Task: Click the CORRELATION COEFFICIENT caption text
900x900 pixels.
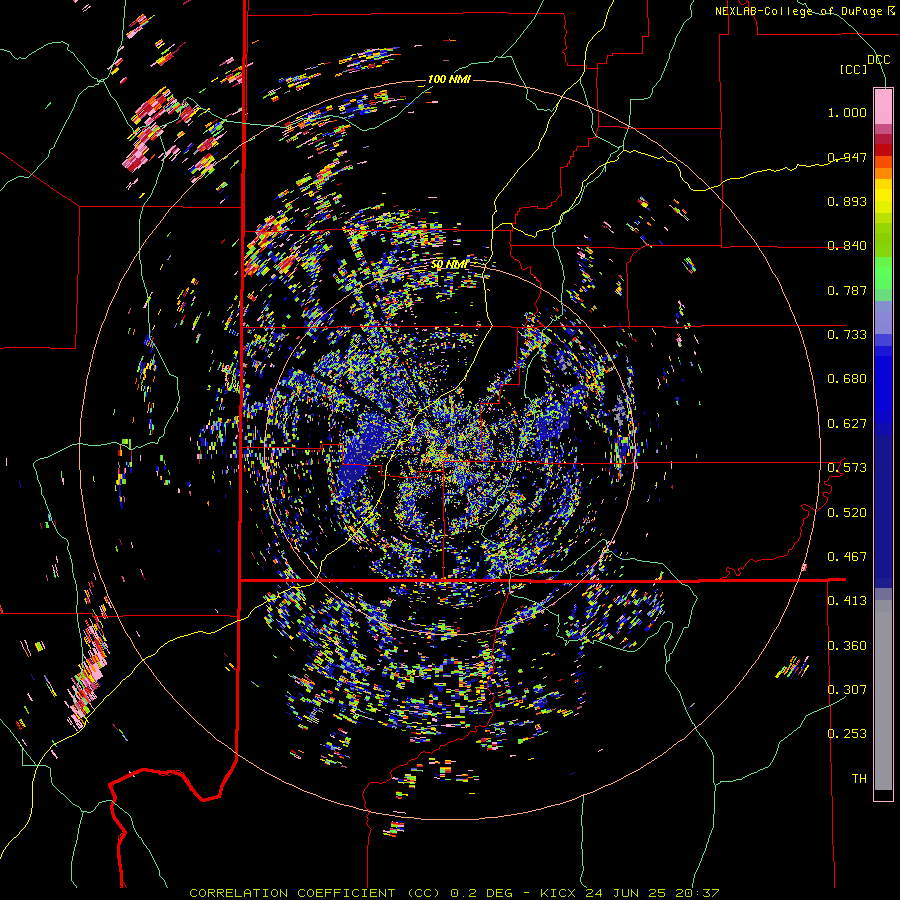Action: pos(292,893)
